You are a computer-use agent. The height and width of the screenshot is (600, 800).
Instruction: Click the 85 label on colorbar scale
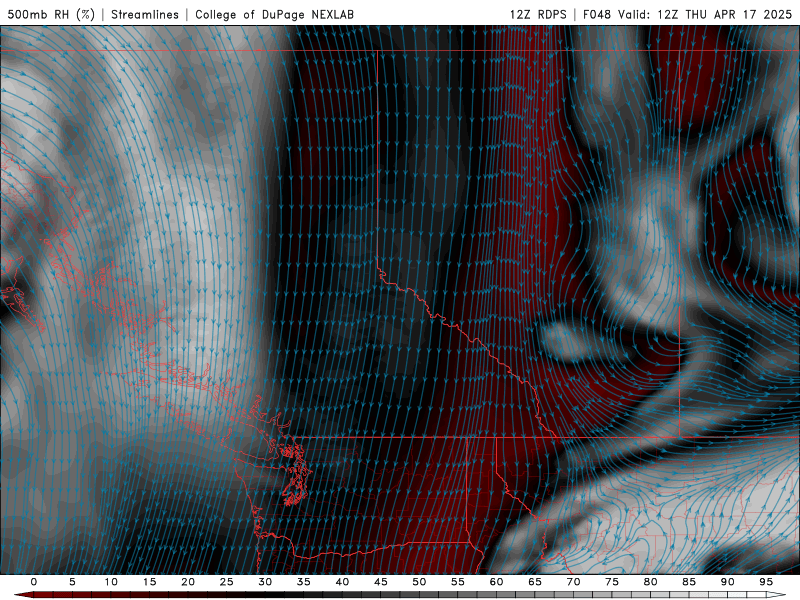[689, 582]
